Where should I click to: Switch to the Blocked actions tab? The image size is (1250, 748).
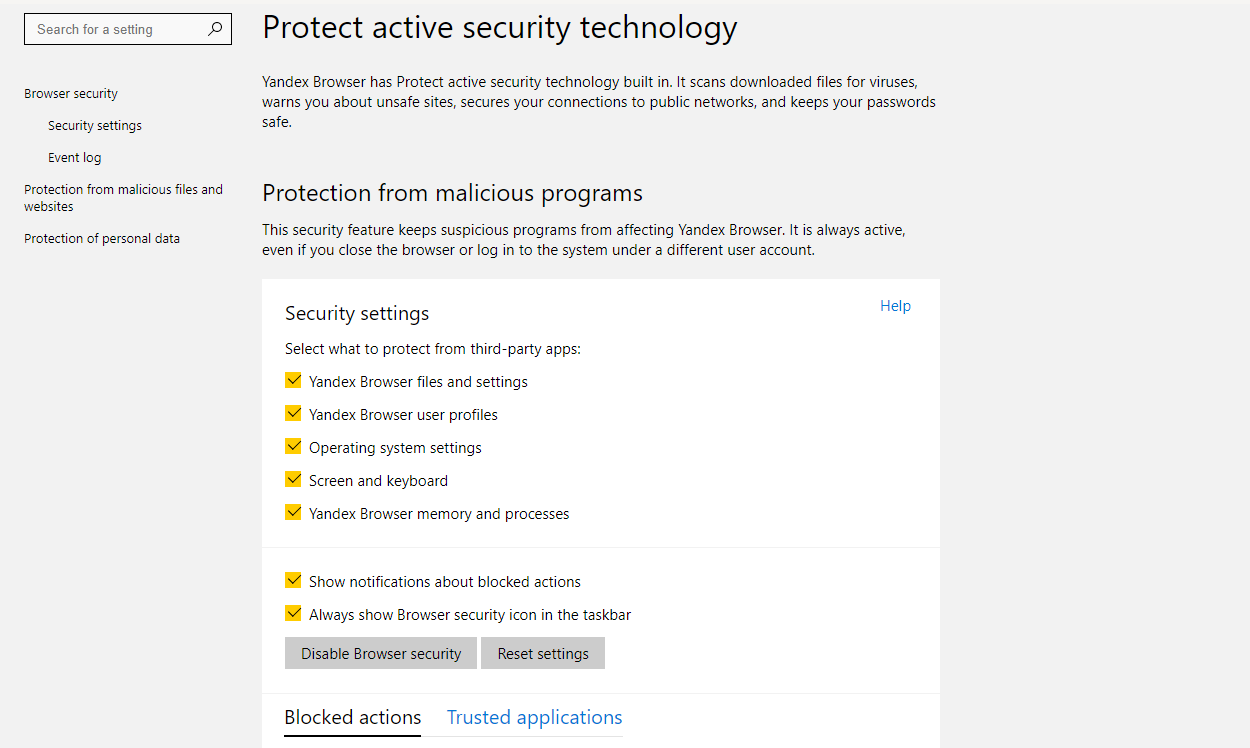point(353,717)
